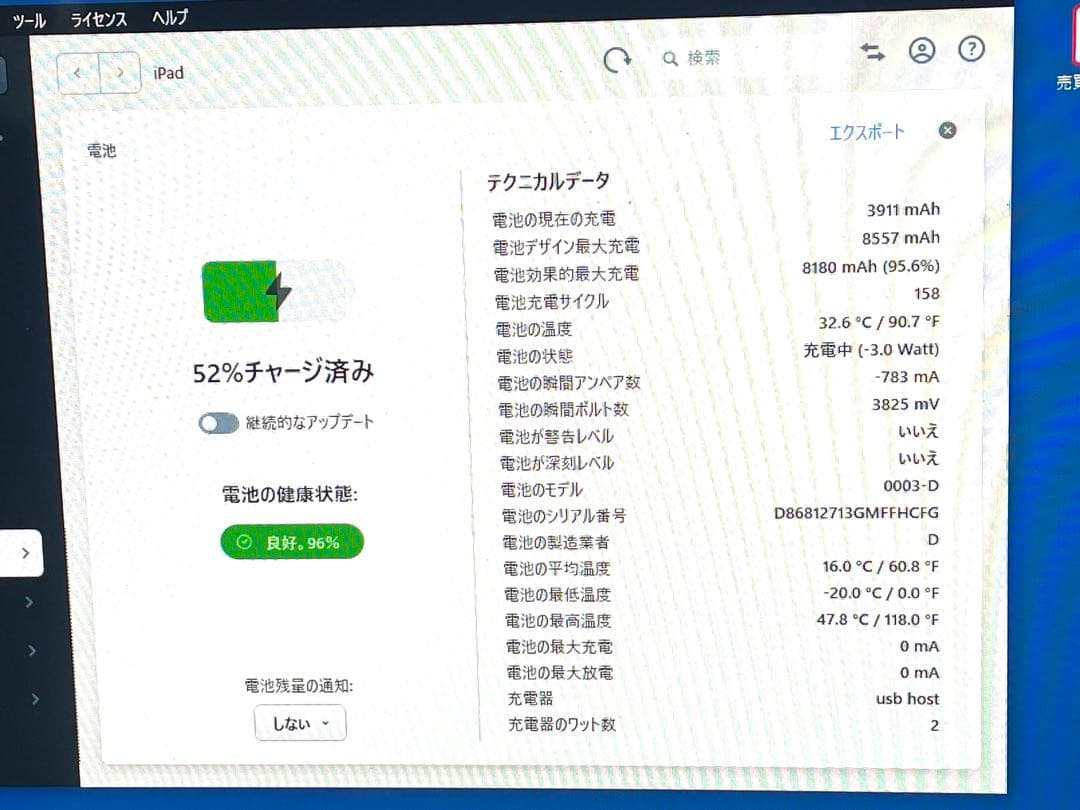Enable continuous updates via the switch
Screen dimensions: 1080x810
[217, 423]
